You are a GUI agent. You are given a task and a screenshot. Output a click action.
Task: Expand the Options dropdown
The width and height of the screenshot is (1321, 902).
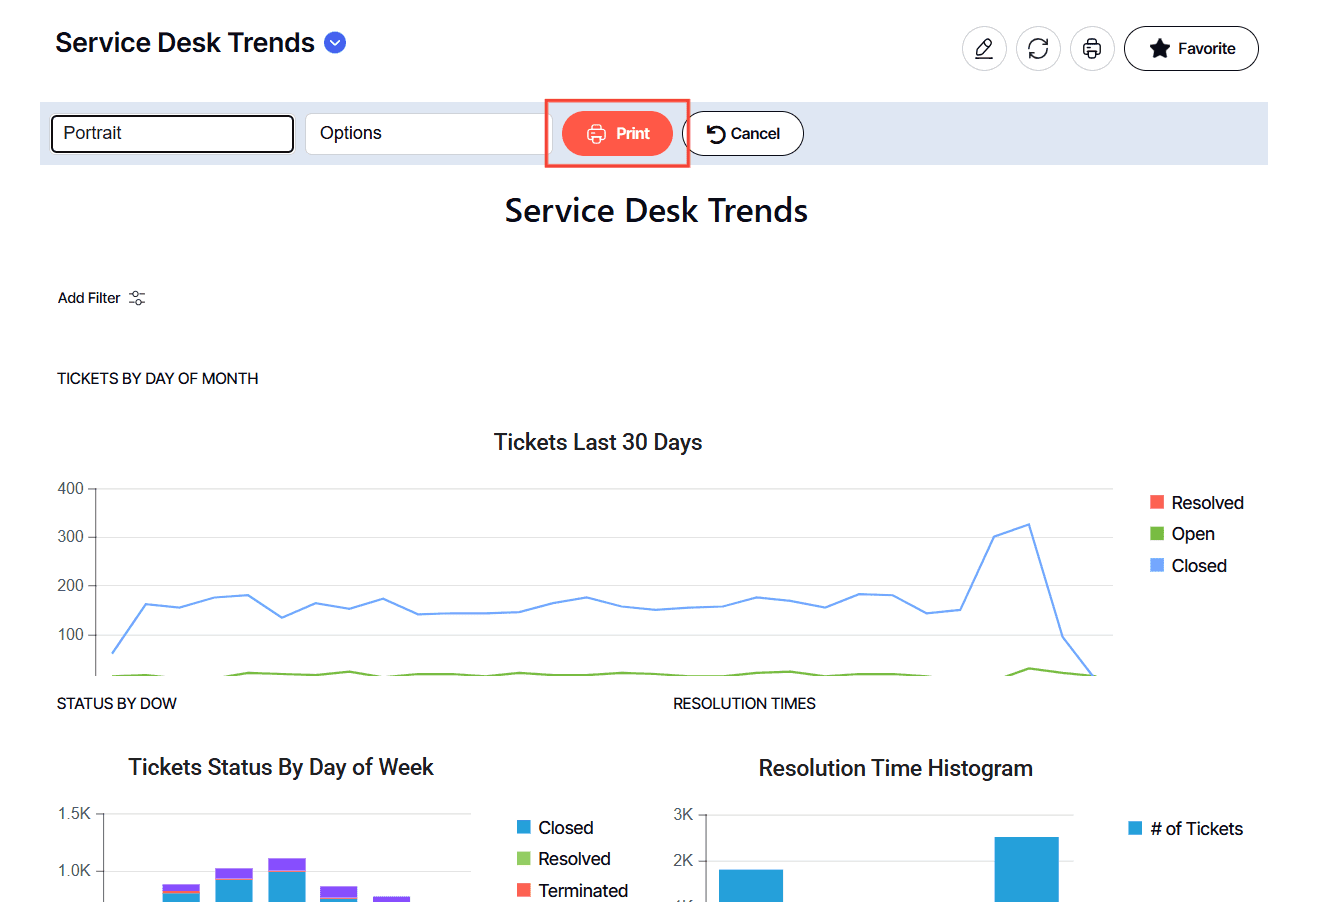pos(428,134)
